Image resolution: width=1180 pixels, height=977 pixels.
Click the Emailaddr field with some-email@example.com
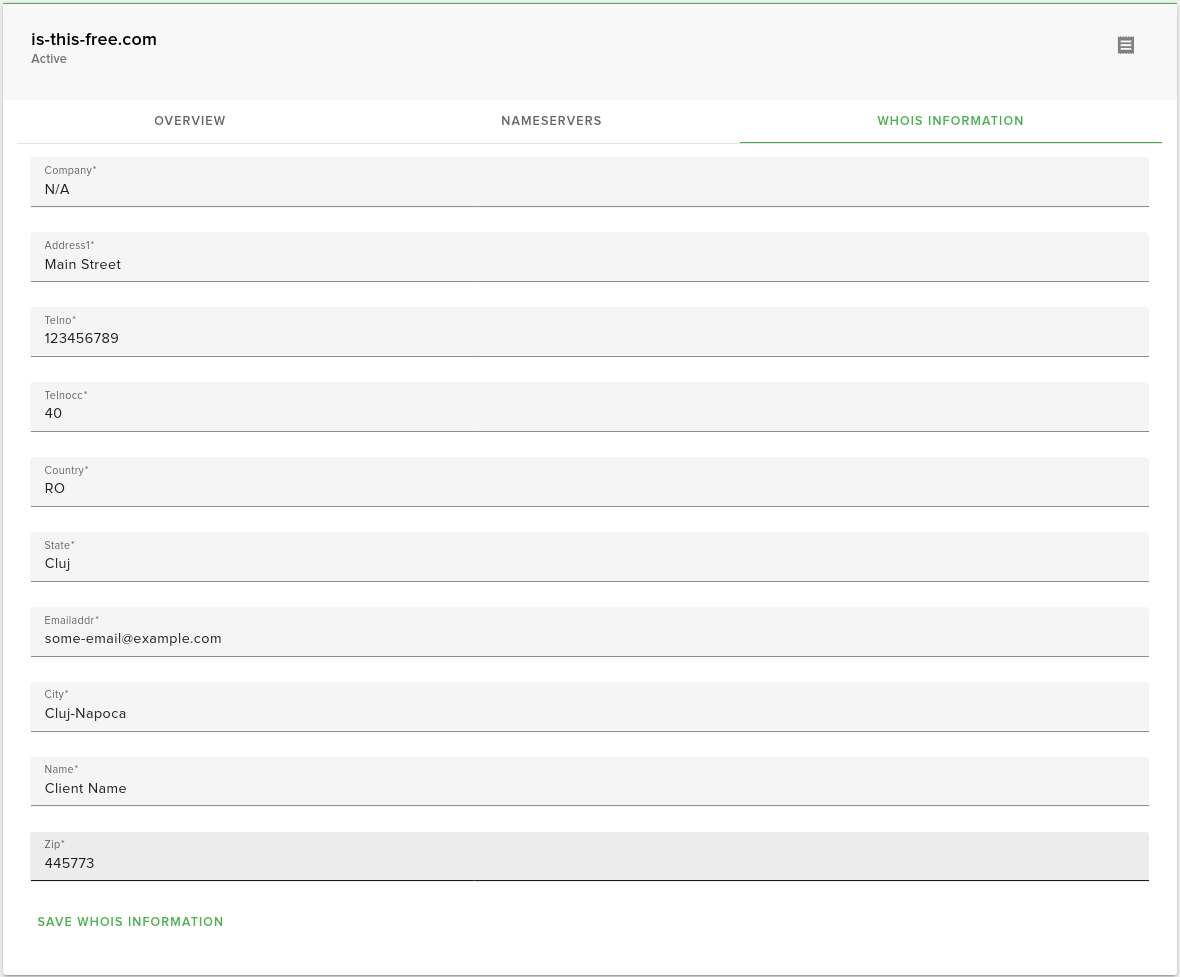(x=590, y=638)
